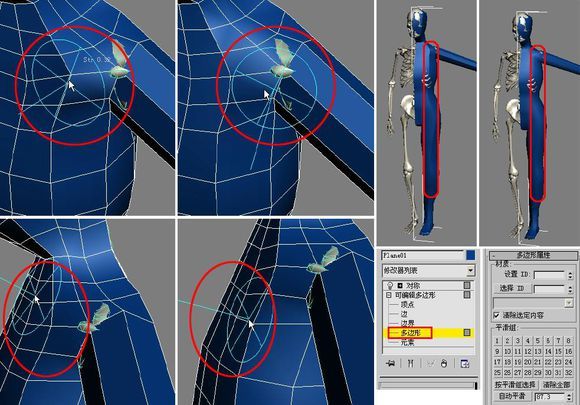Click the Plane01 object name field
The height and width of the screenshot is (405, 580).
pyautogui.click(x=422, y=255)
